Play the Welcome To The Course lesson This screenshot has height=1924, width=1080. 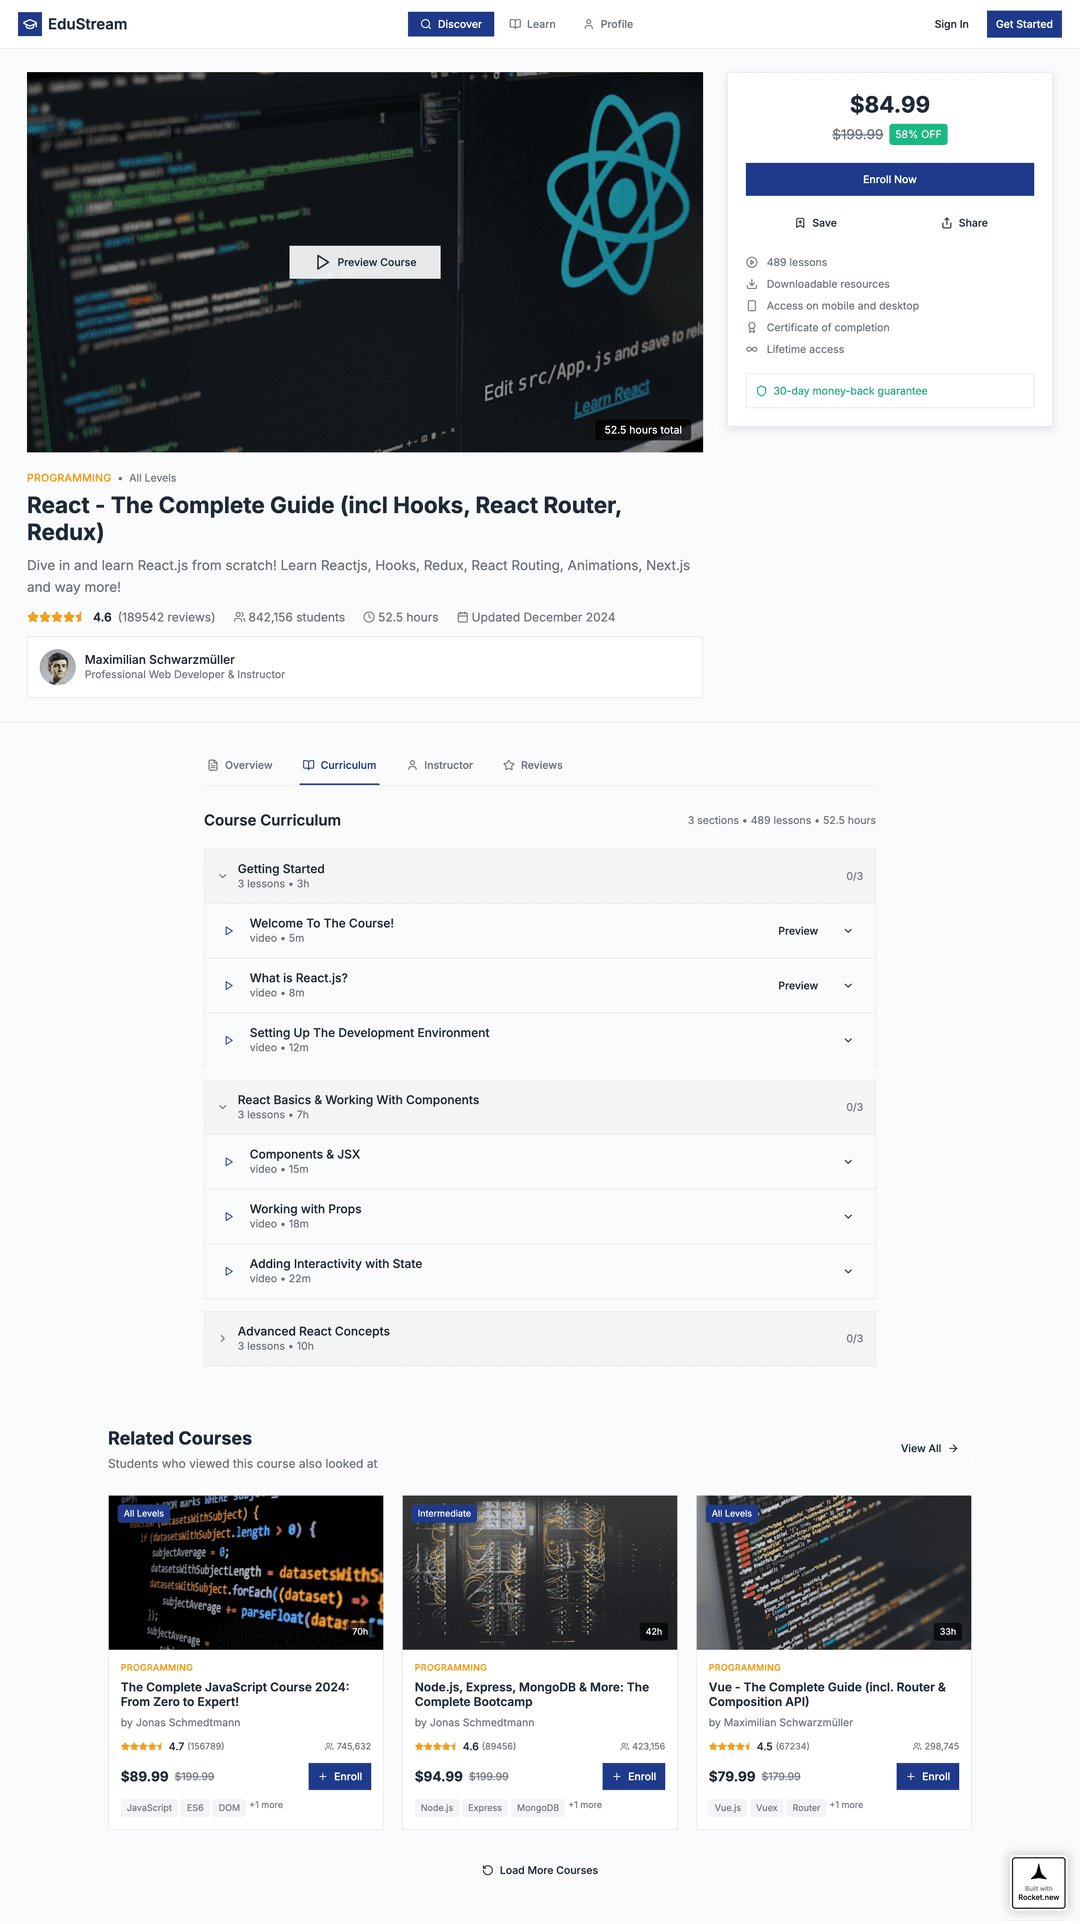(228, 930)
